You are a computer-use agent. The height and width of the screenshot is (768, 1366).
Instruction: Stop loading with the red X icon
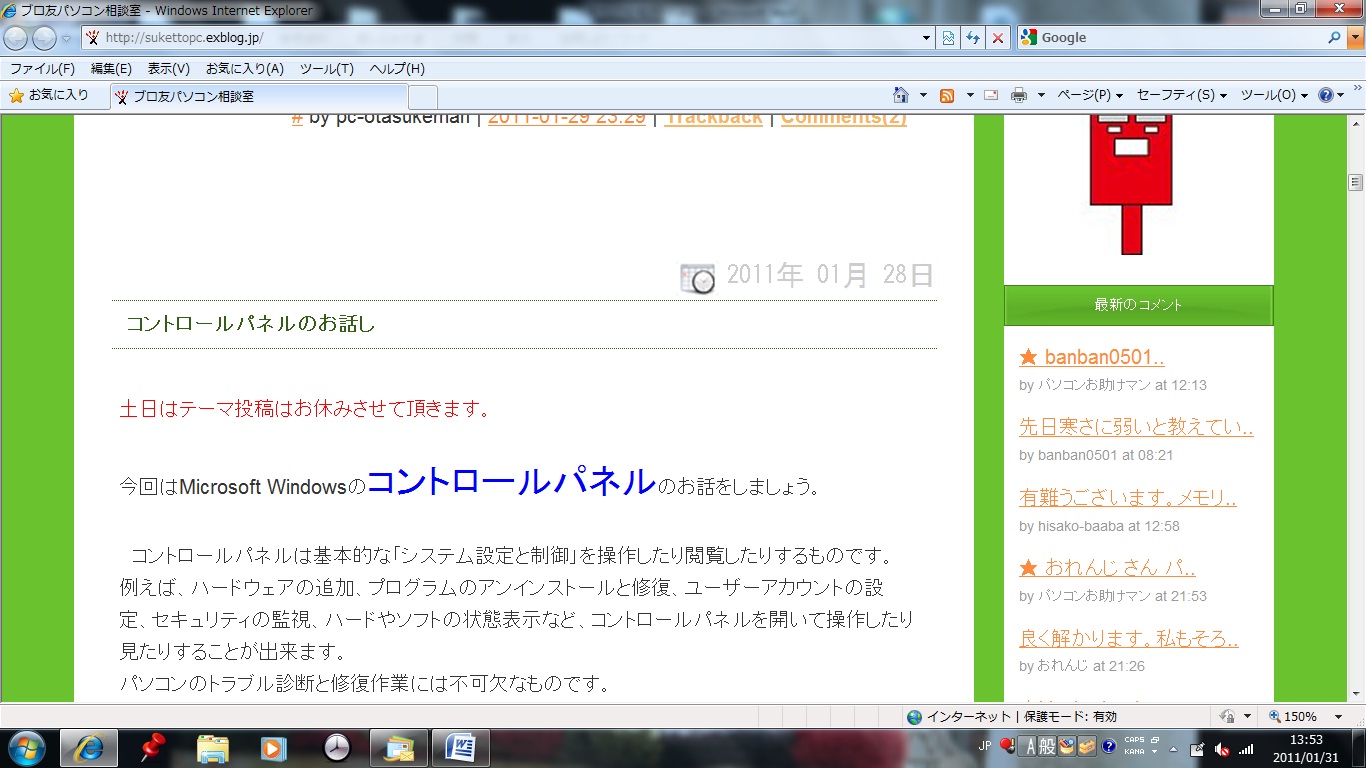pos(997,38)
